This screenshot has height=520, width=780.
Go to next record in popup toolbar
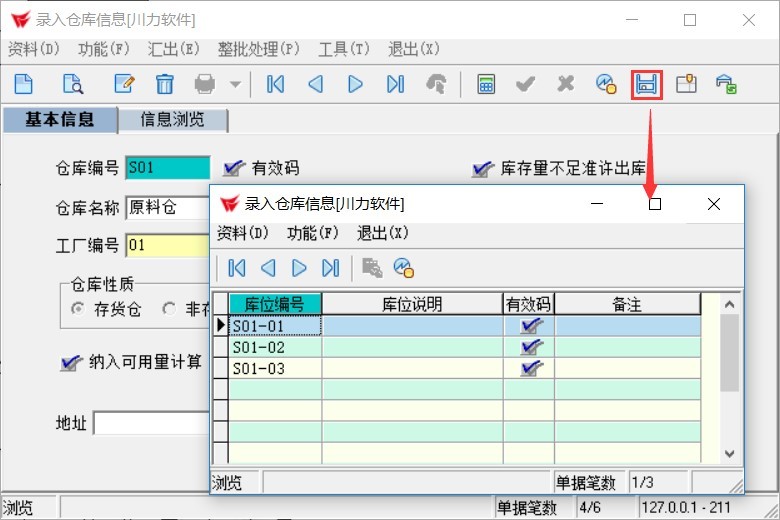click(x=299, y=268)
